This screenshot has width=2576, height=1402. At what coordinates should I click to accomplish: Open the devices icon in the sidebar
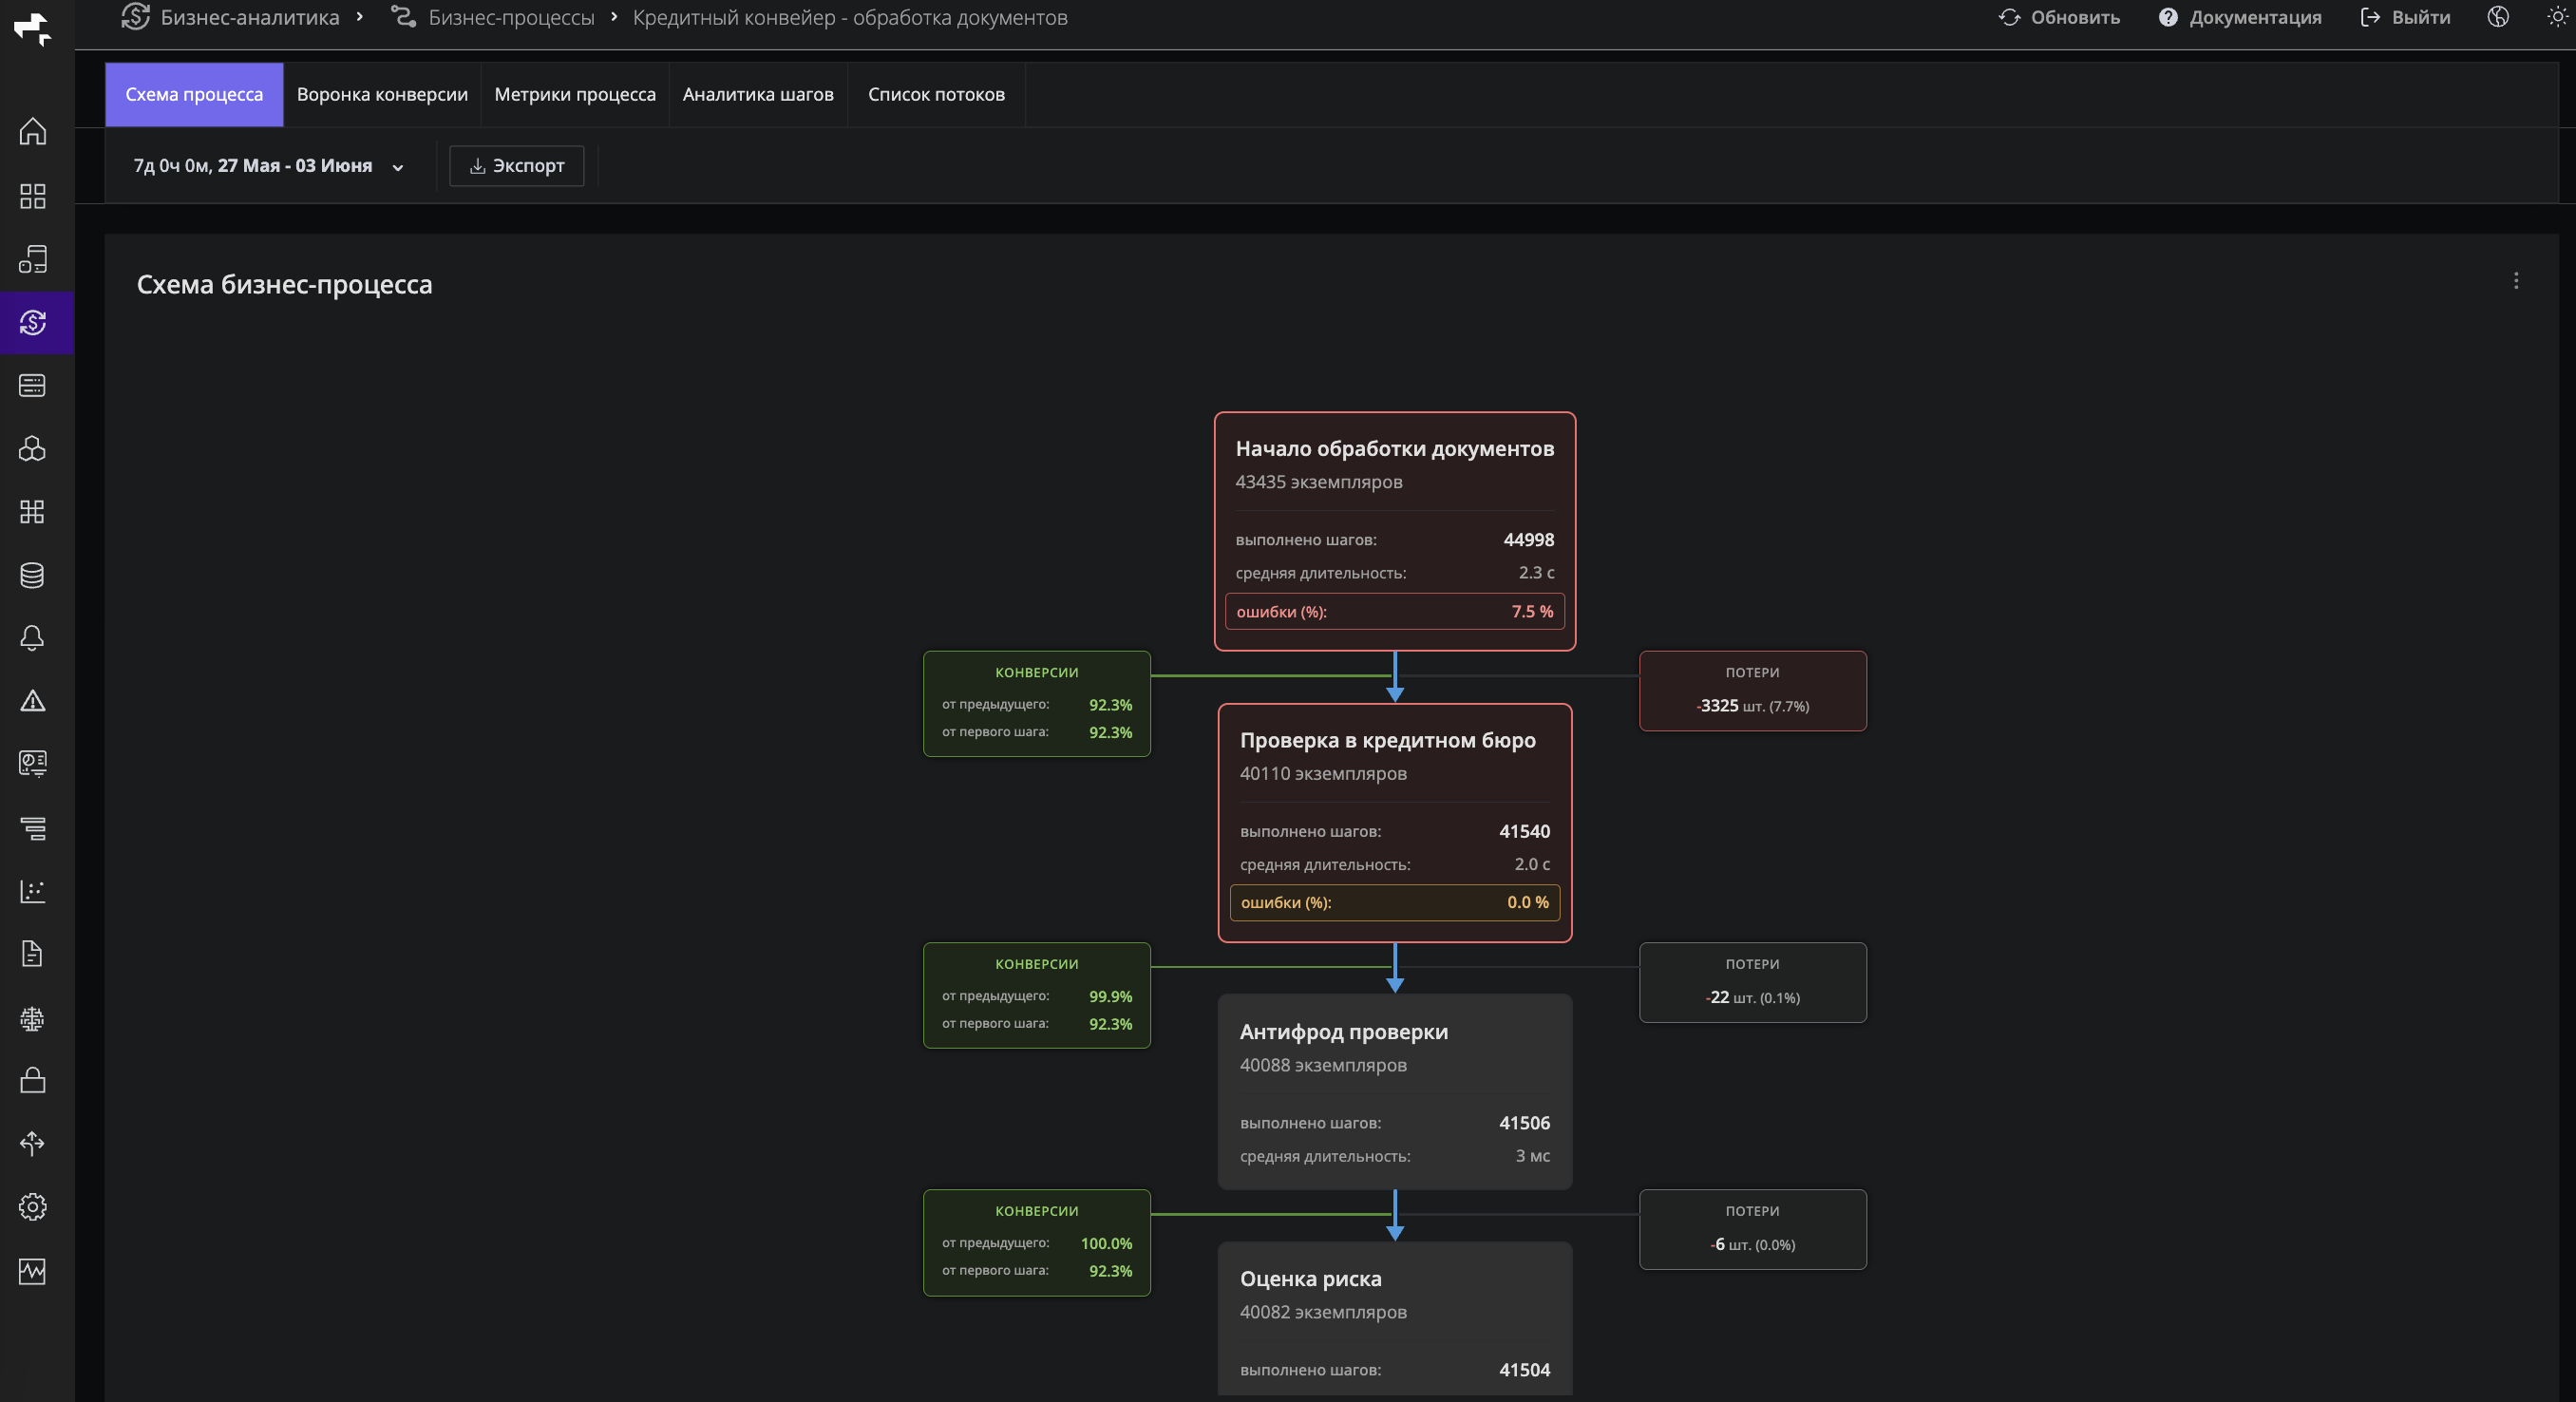pos(33,259)
